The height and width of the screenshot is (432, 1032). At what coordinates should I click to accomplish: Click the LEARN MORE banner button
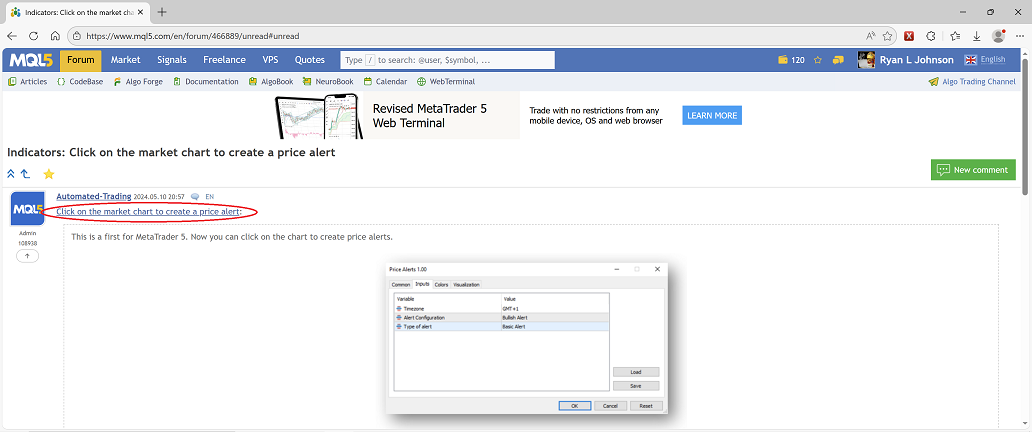(712, 115)
